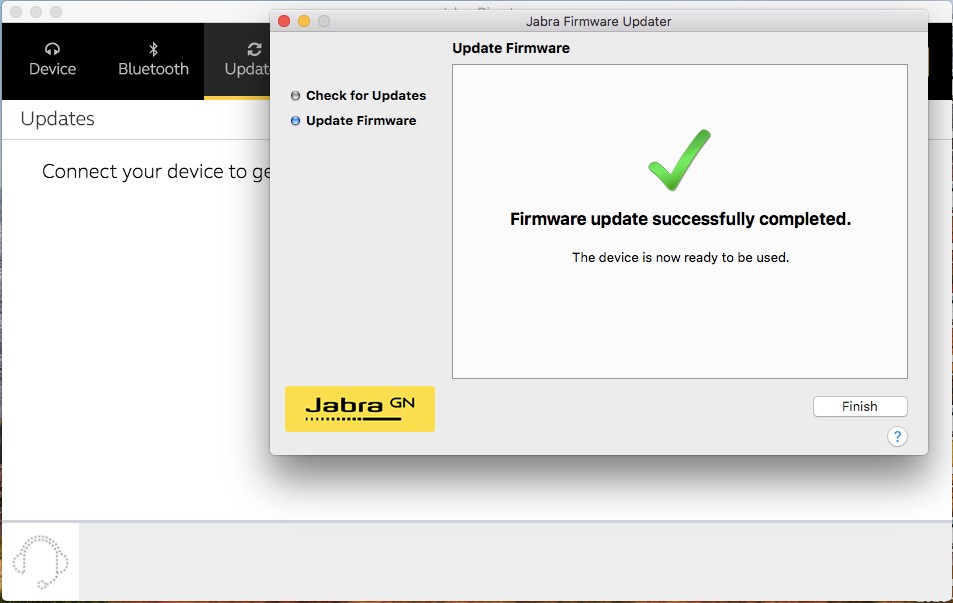953x603 pixels.
Task: Select the Check for Updates step
Action: [359, 95]
